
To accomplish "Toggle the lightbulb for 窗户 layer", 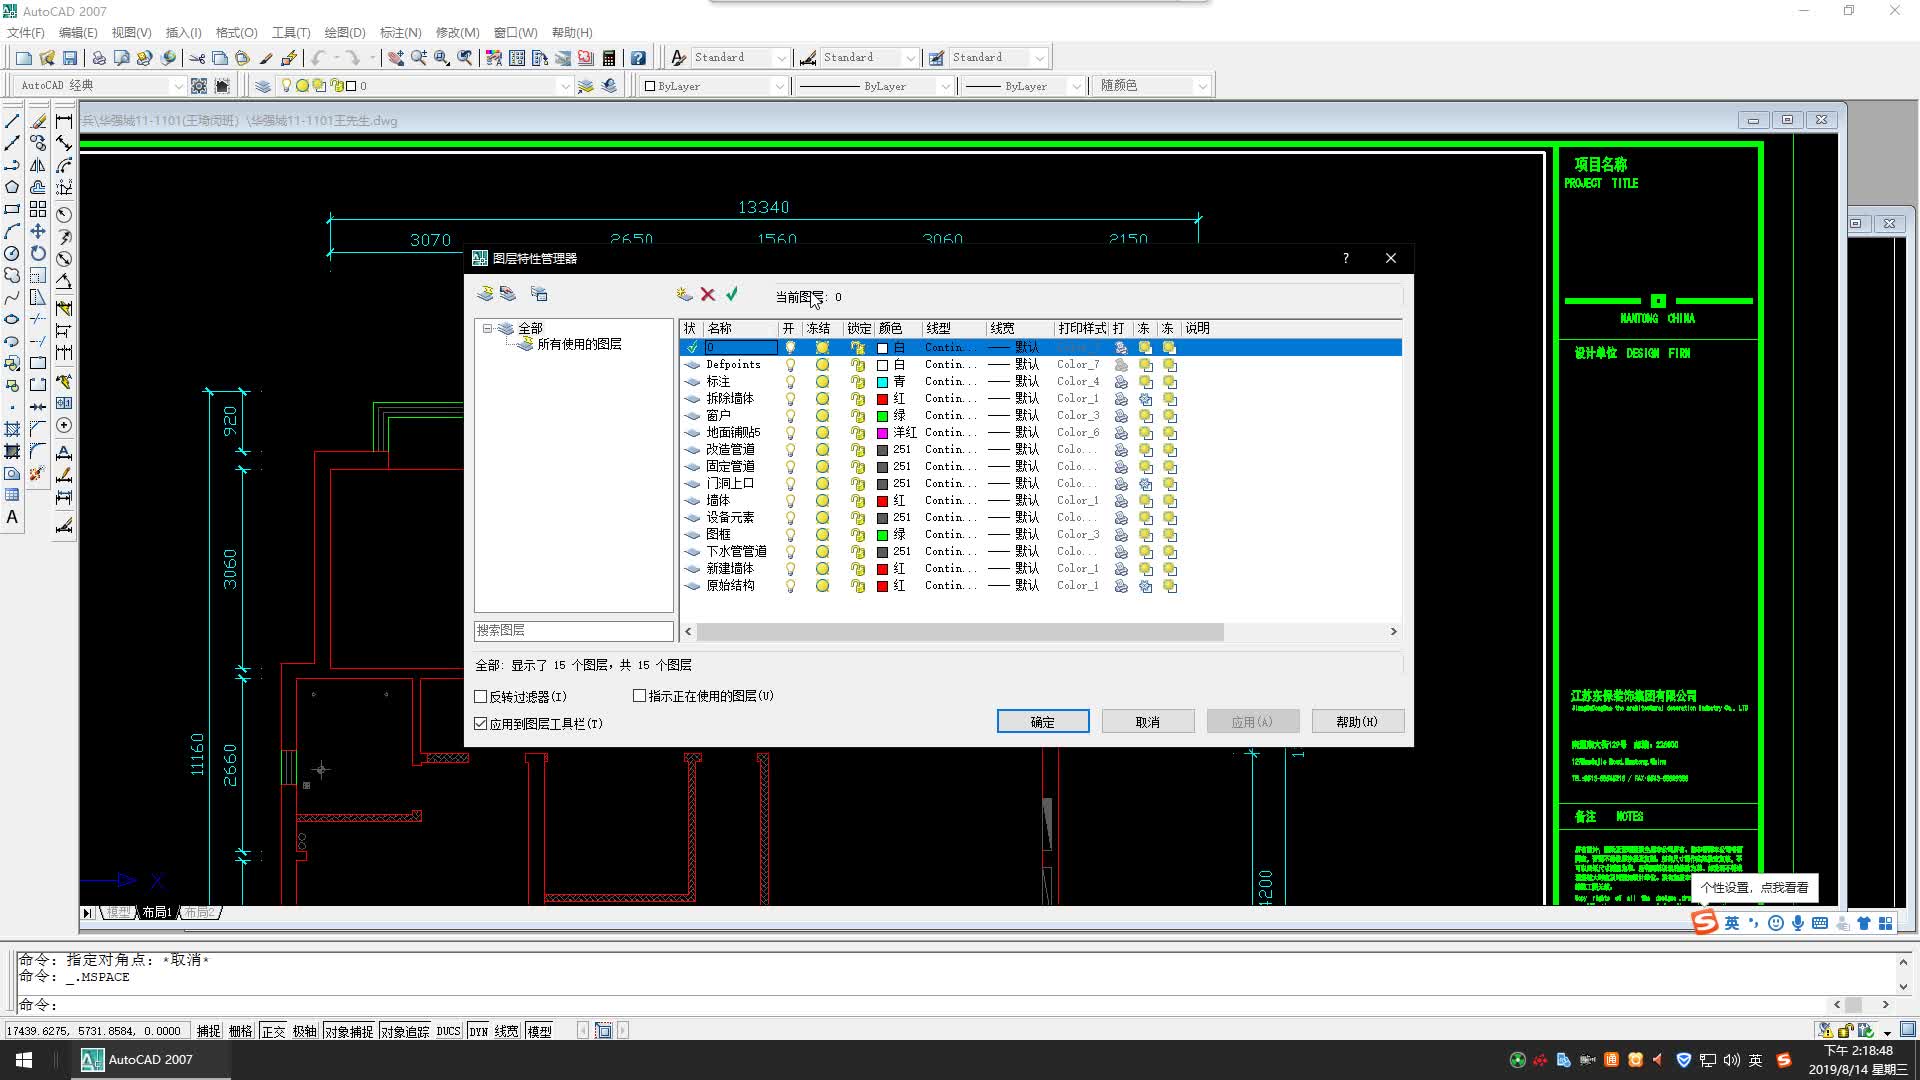I will 790,416.
